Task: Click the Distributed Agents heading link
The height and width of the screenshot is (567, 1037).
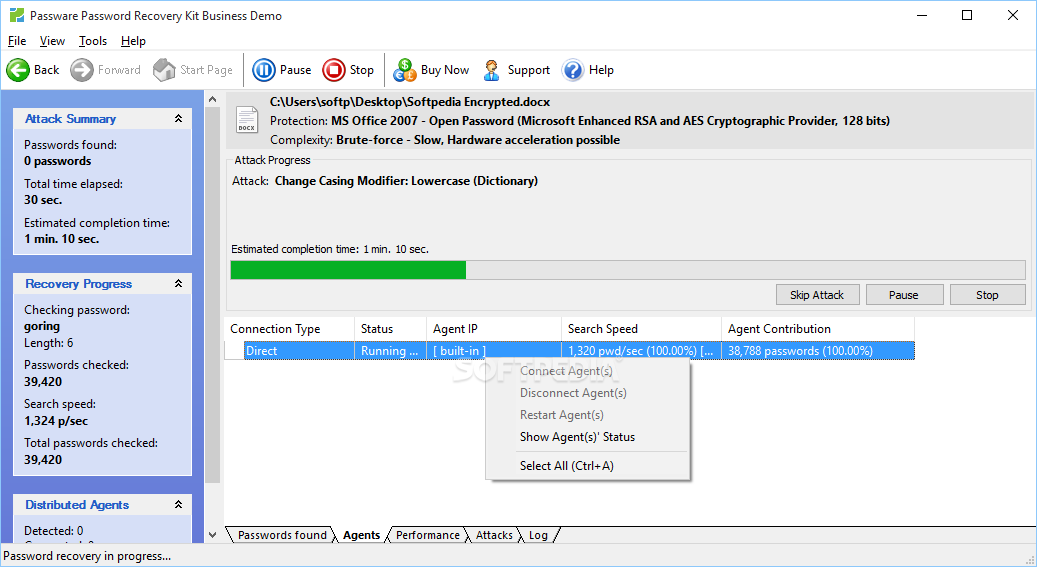Action: point(77,505)
